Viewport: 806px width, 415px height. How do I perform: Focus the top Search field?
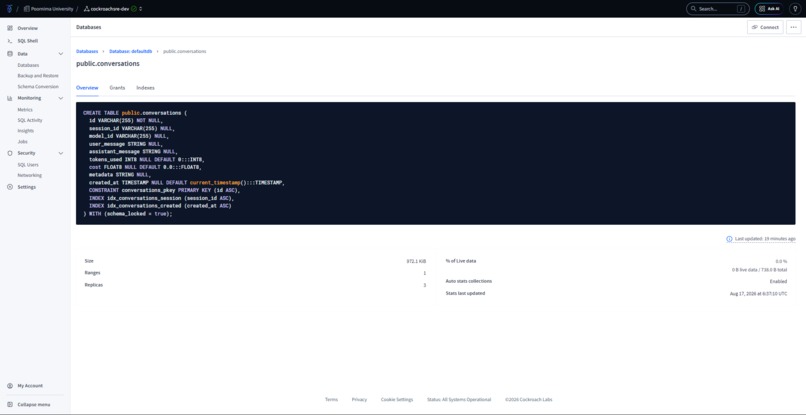click(x=718, y=9)
